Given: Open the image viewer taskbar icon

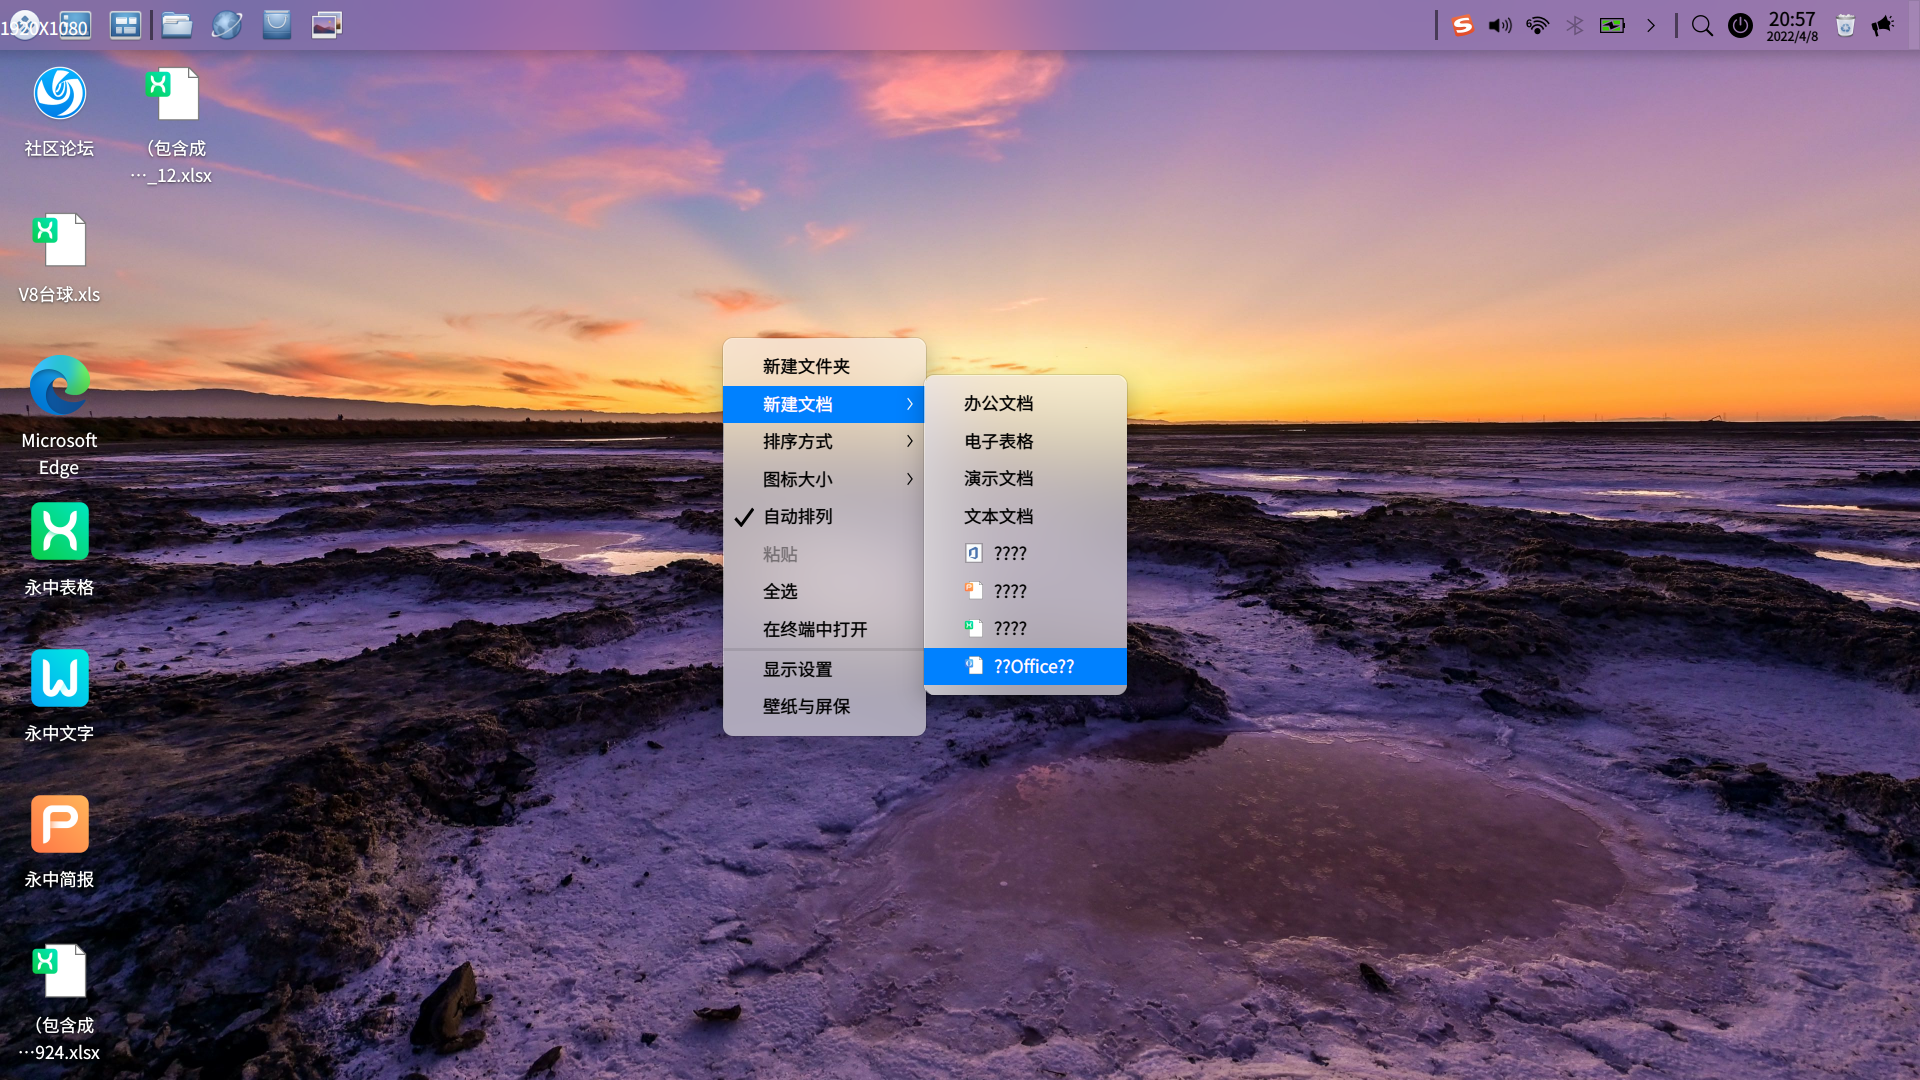Looking at the screenshot, I should click(326, 24).
